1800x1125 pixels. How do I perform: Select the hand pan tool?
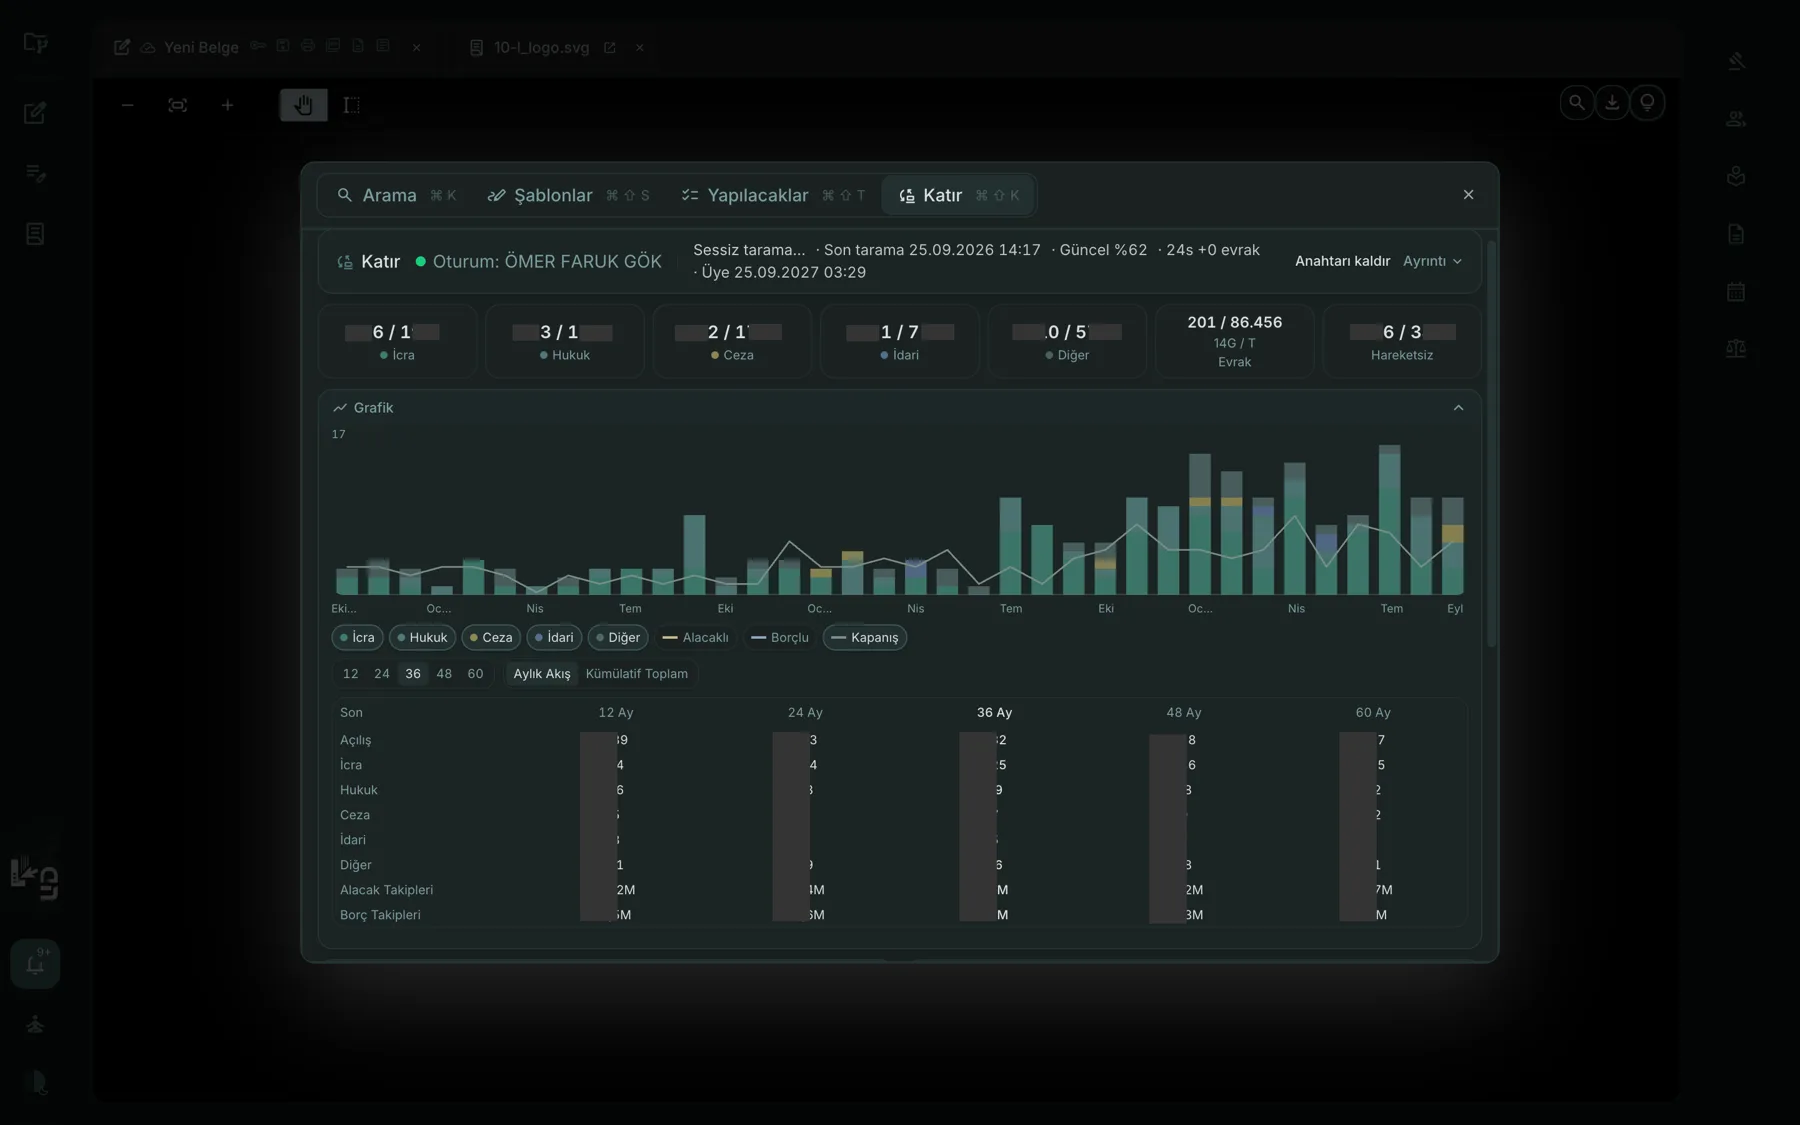(x=303, y=105)
